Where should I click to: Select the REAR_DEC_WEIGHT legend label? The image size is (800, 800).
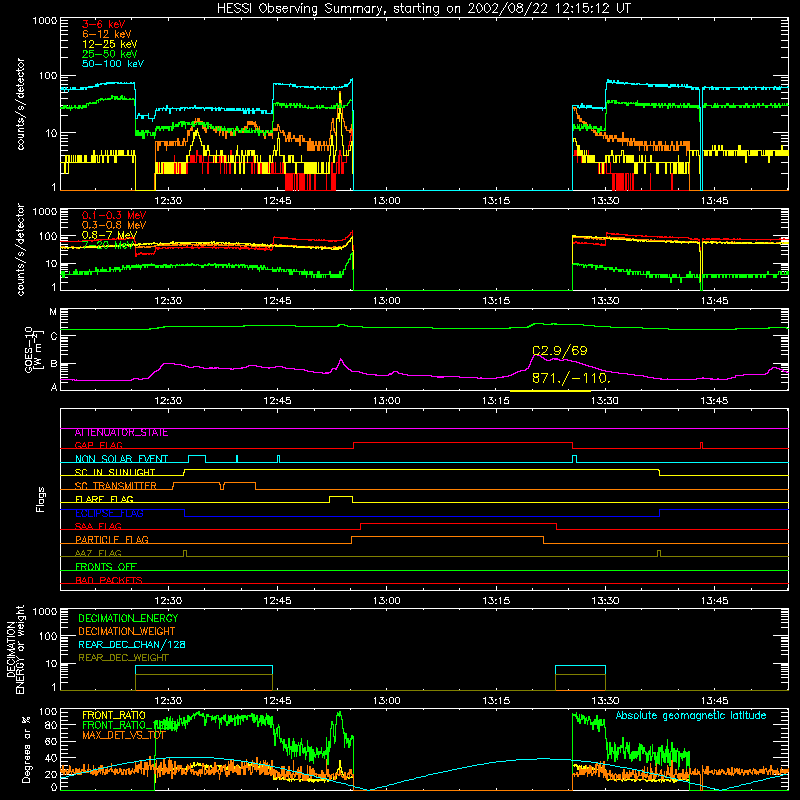click(123, 658)
